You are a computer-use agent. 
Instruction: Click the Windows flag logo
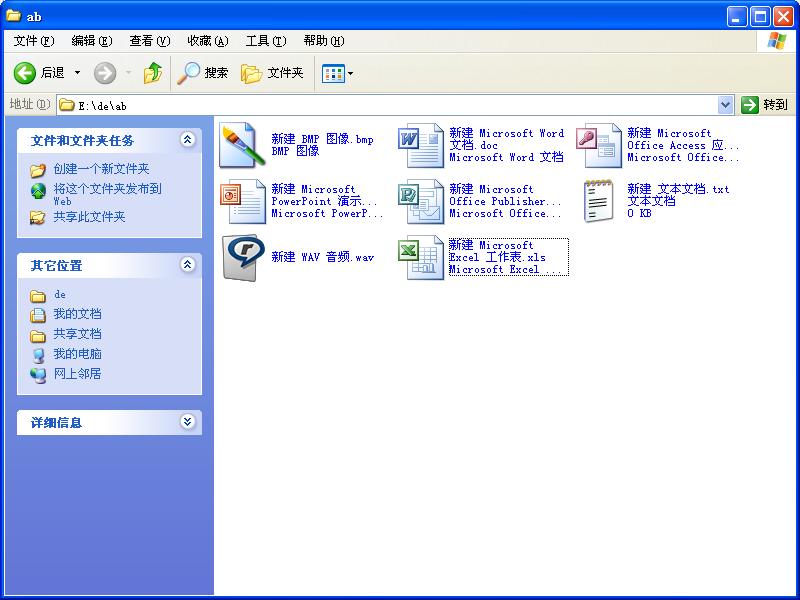click(777, 41)
